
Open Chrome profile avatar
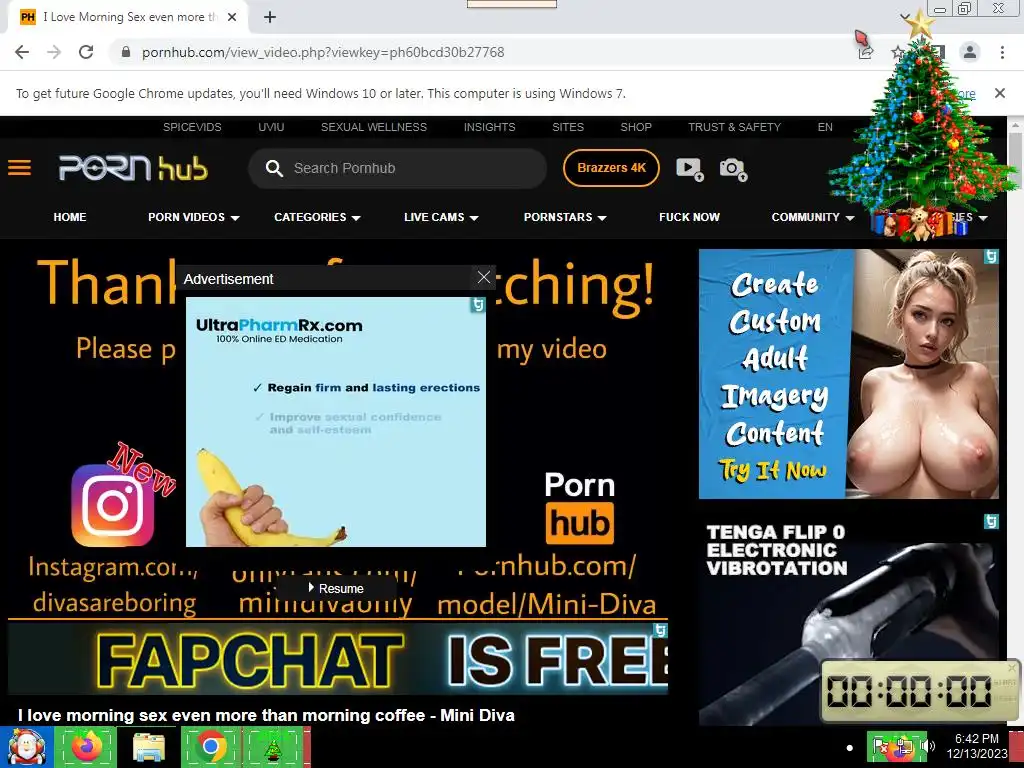[970, 52]
